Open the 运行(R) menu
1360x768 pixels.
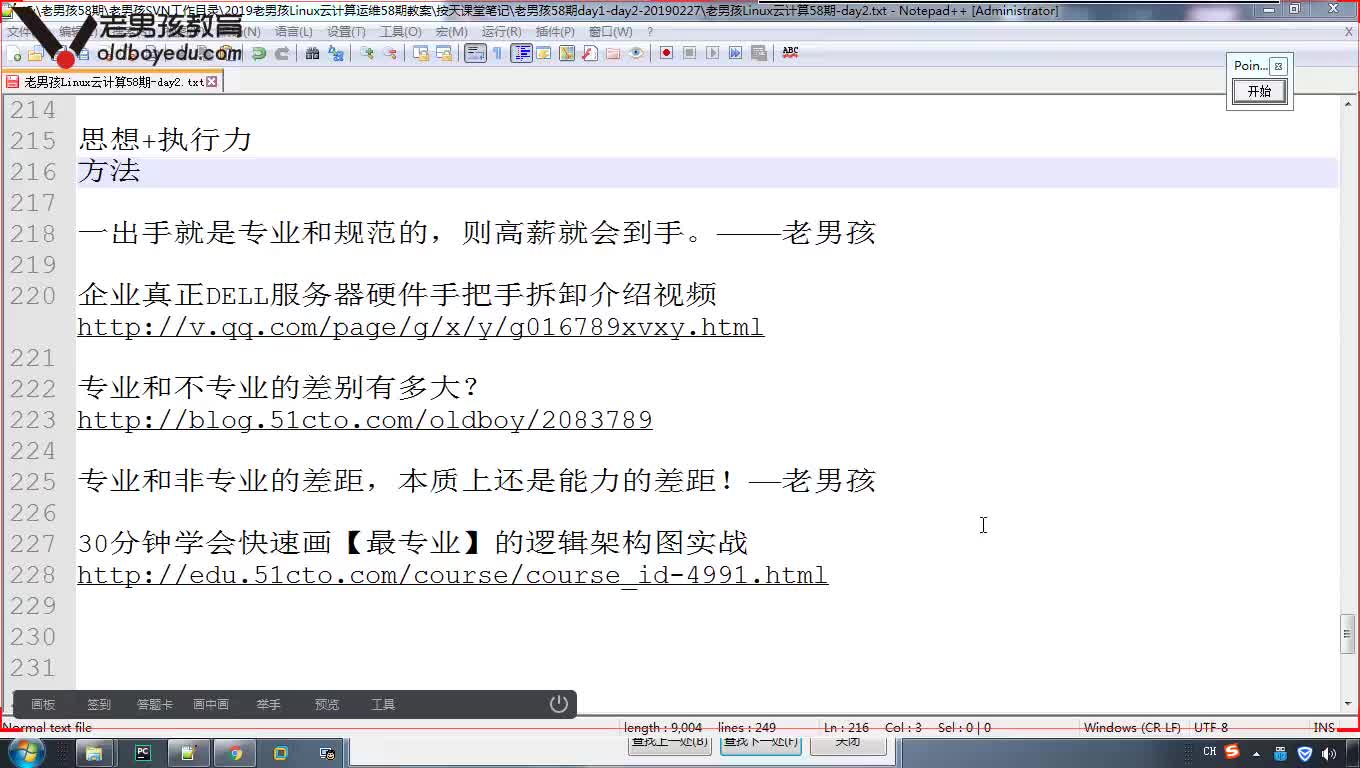click(x=501, y=32)
